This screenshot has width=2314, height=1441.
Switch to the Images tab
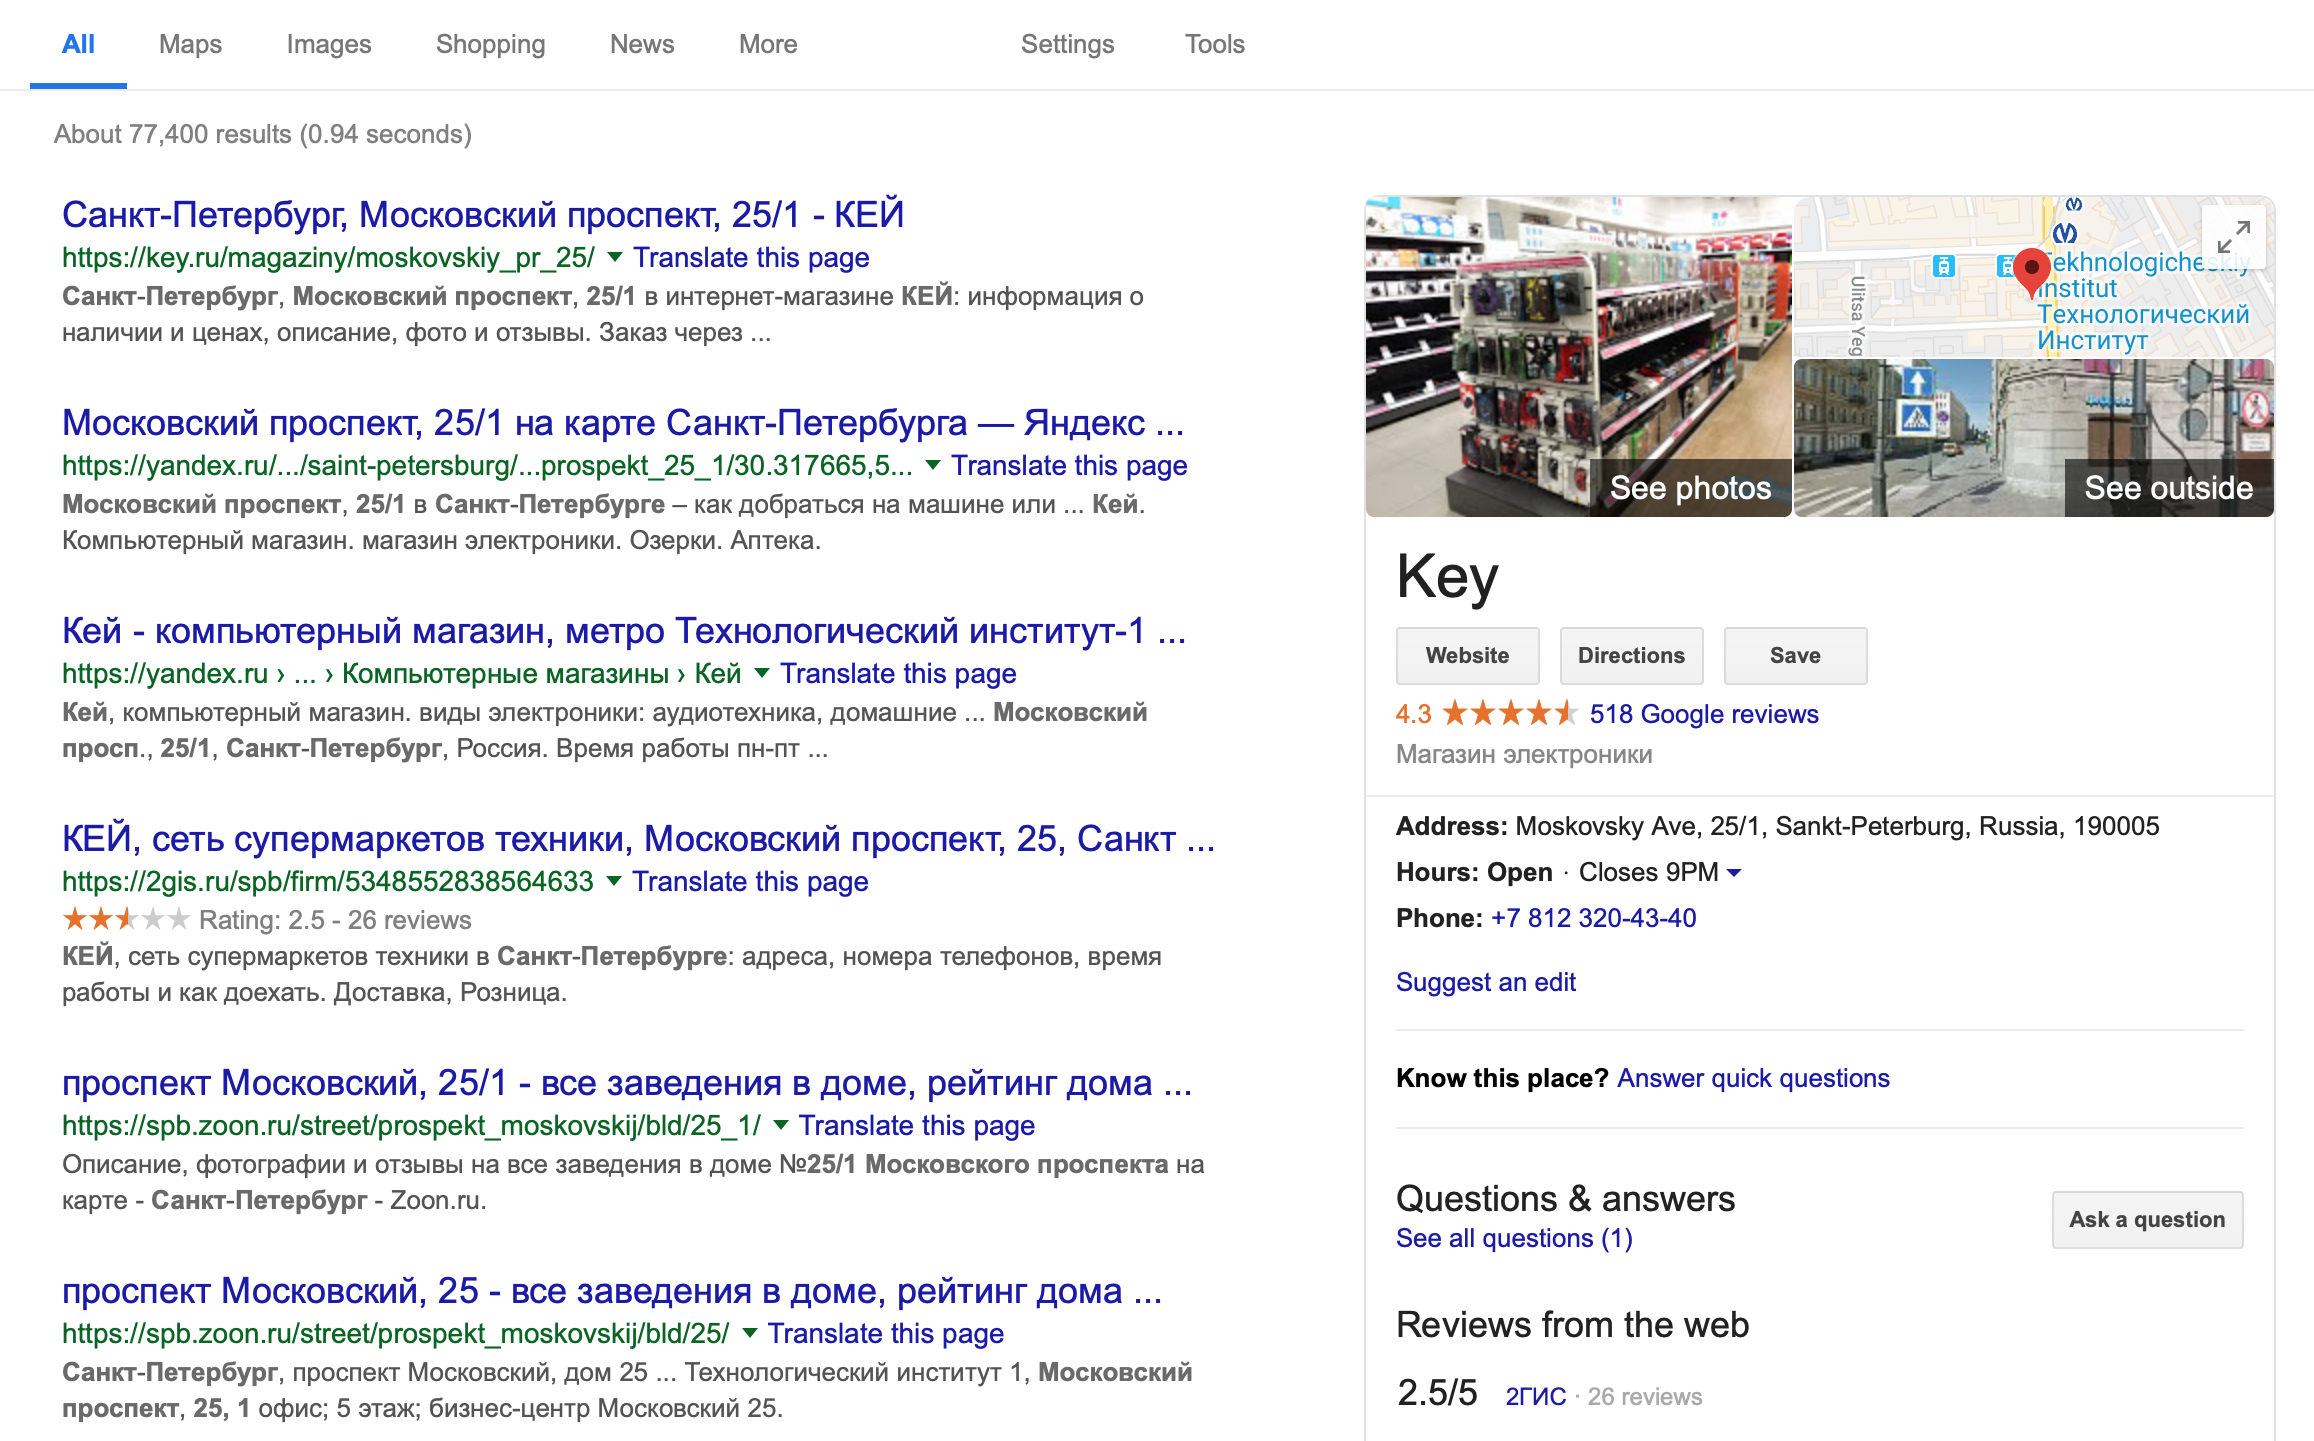328,44
